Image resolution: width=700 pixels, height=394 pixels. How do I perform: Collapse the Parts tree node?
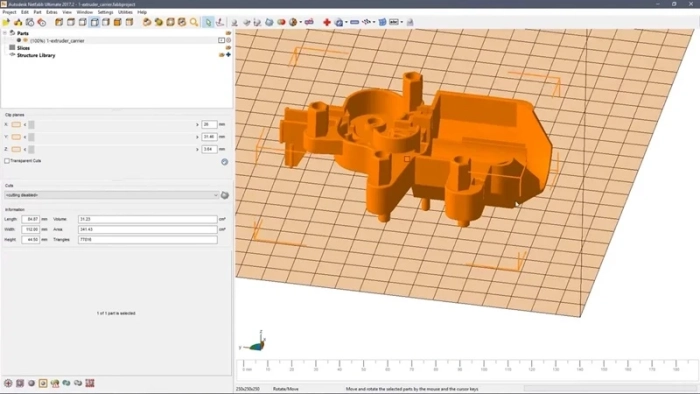click(x=5, y=33)
